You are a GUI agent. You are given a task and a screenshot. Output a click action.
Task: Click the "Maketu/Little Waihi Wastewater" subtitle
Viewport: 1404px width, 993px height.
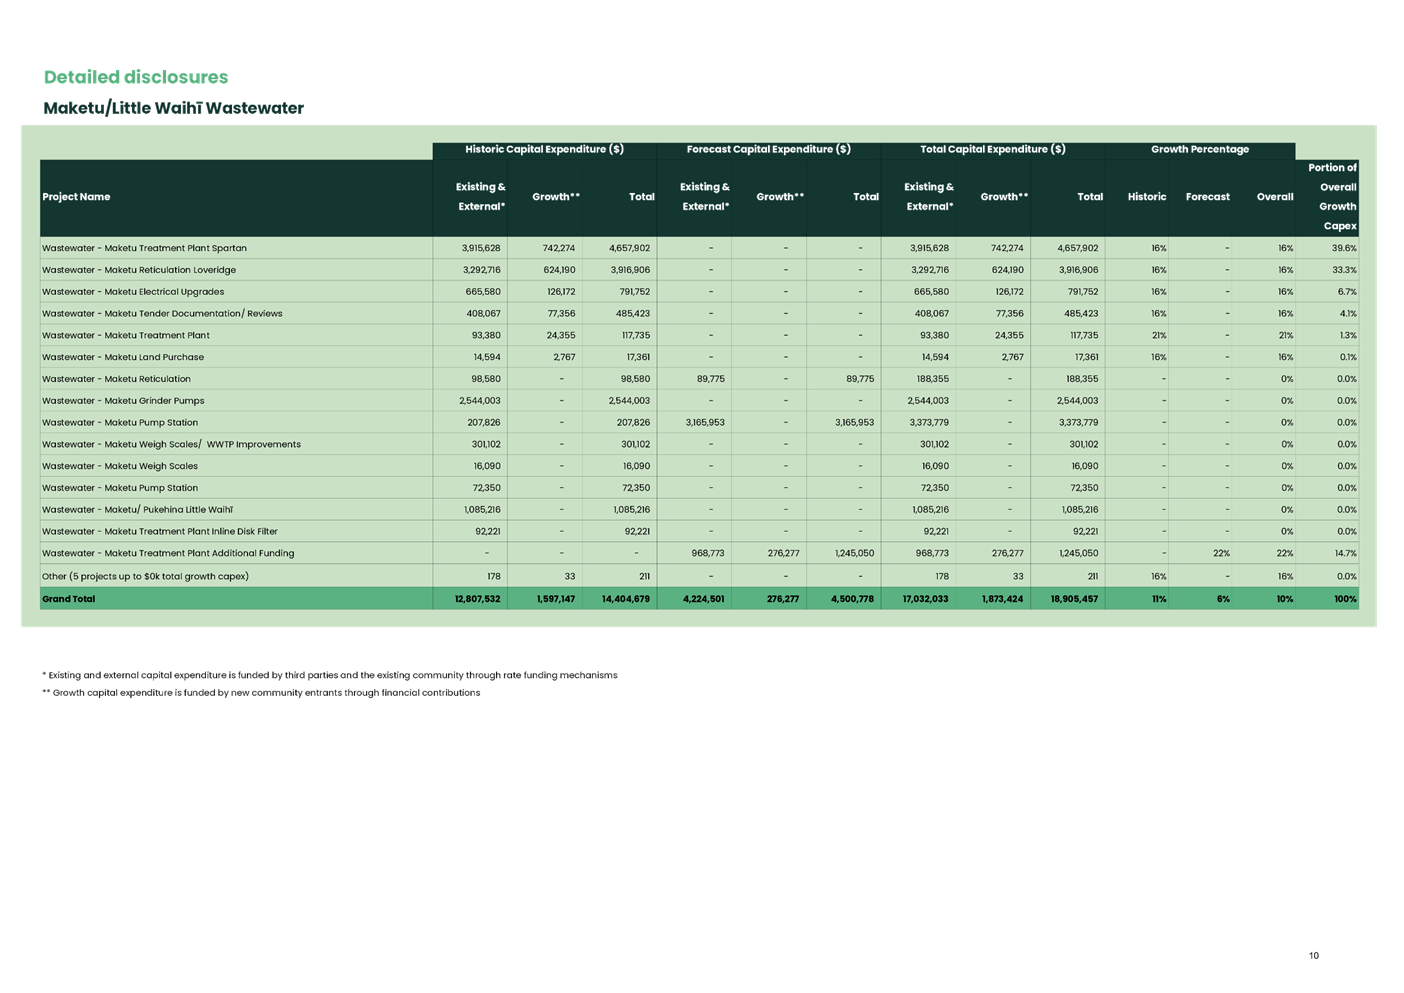(x=173, y=108)
